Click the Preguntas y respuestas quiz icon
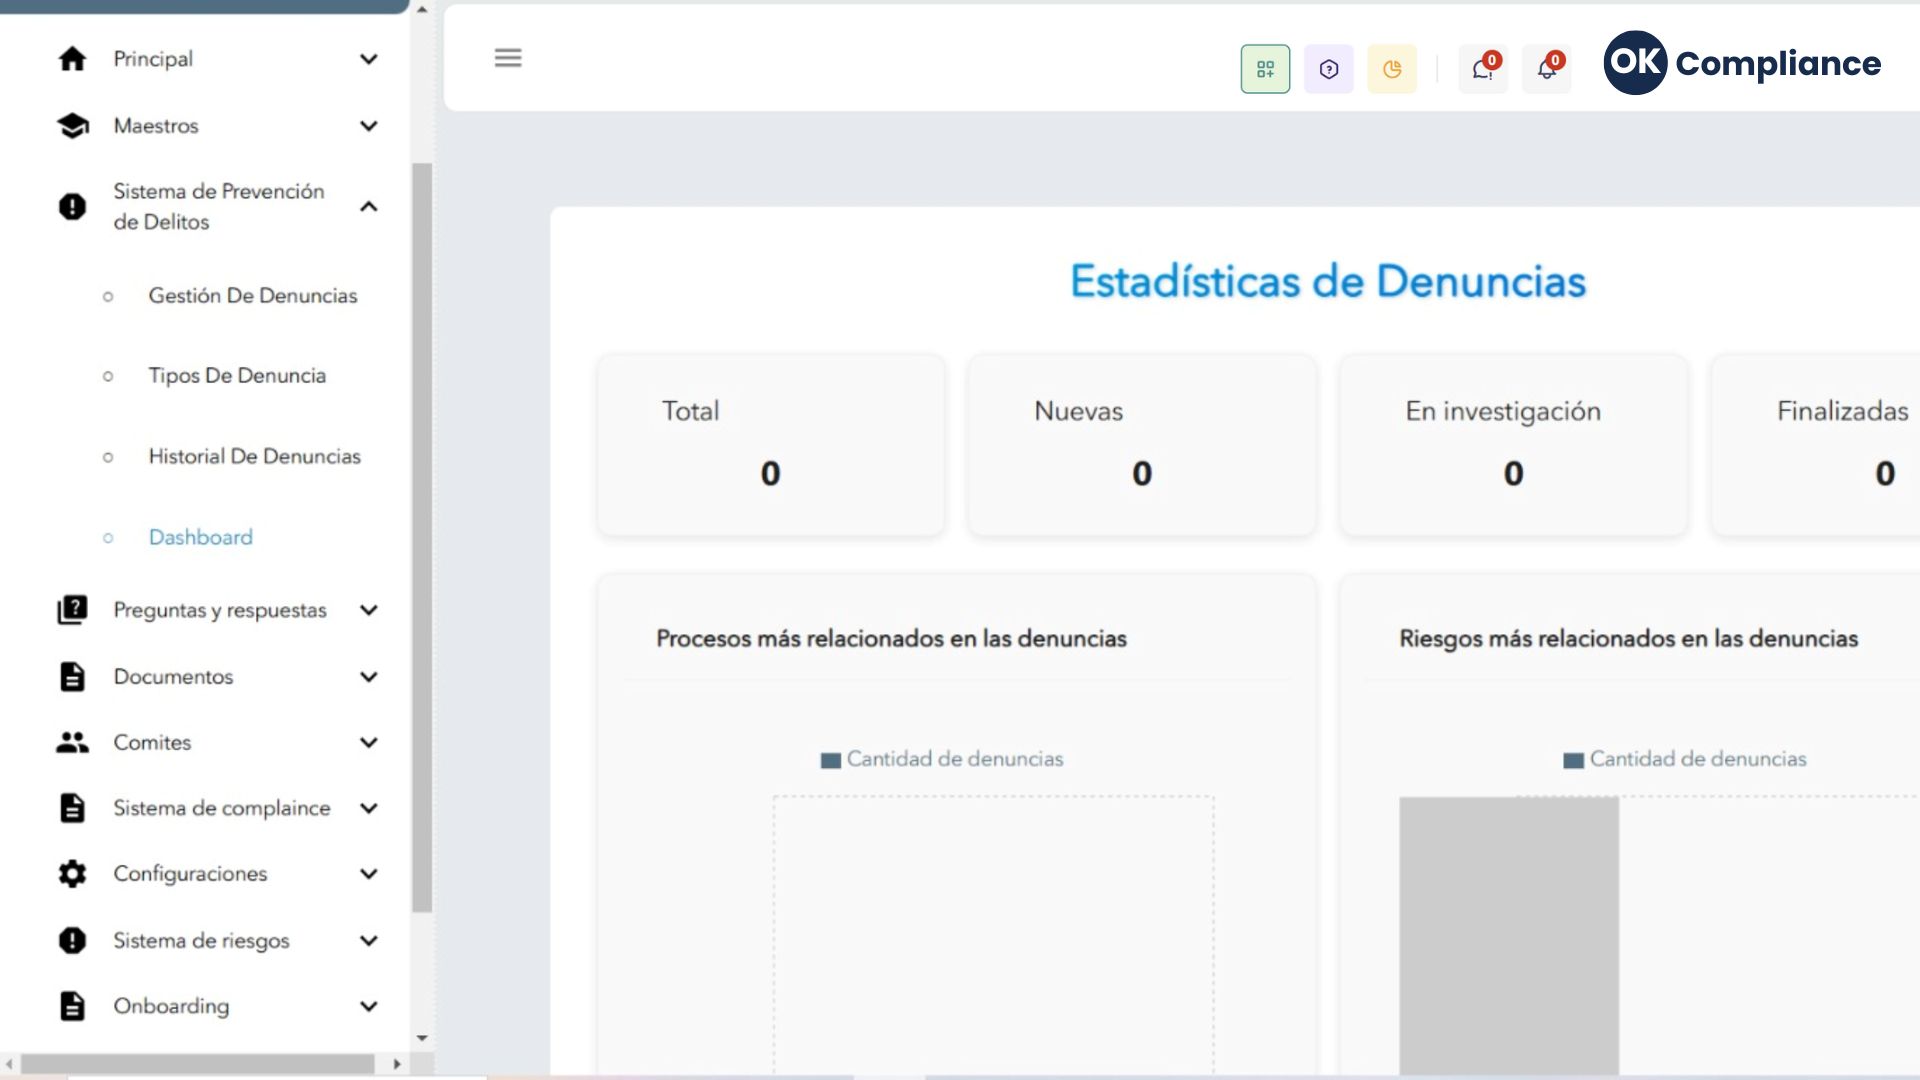1920x1080 pixels. pos(72,610)
